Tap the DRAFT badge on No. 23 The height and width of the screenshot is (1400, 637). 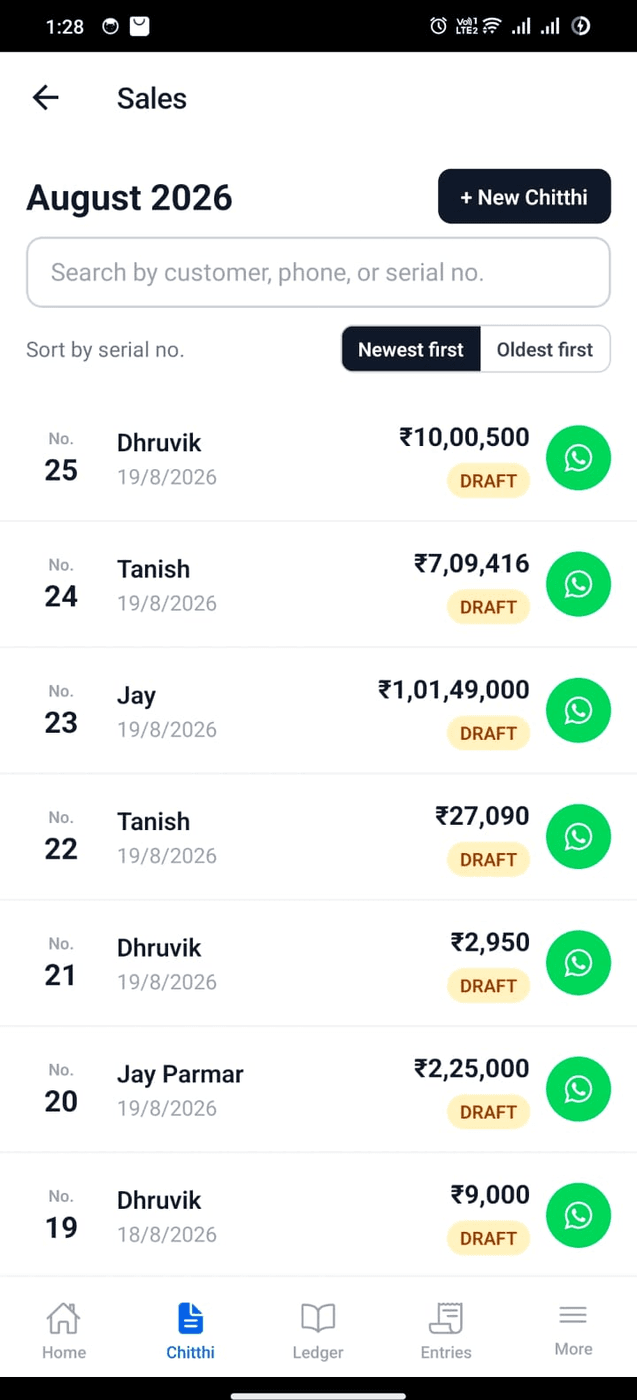pos(488,733)
